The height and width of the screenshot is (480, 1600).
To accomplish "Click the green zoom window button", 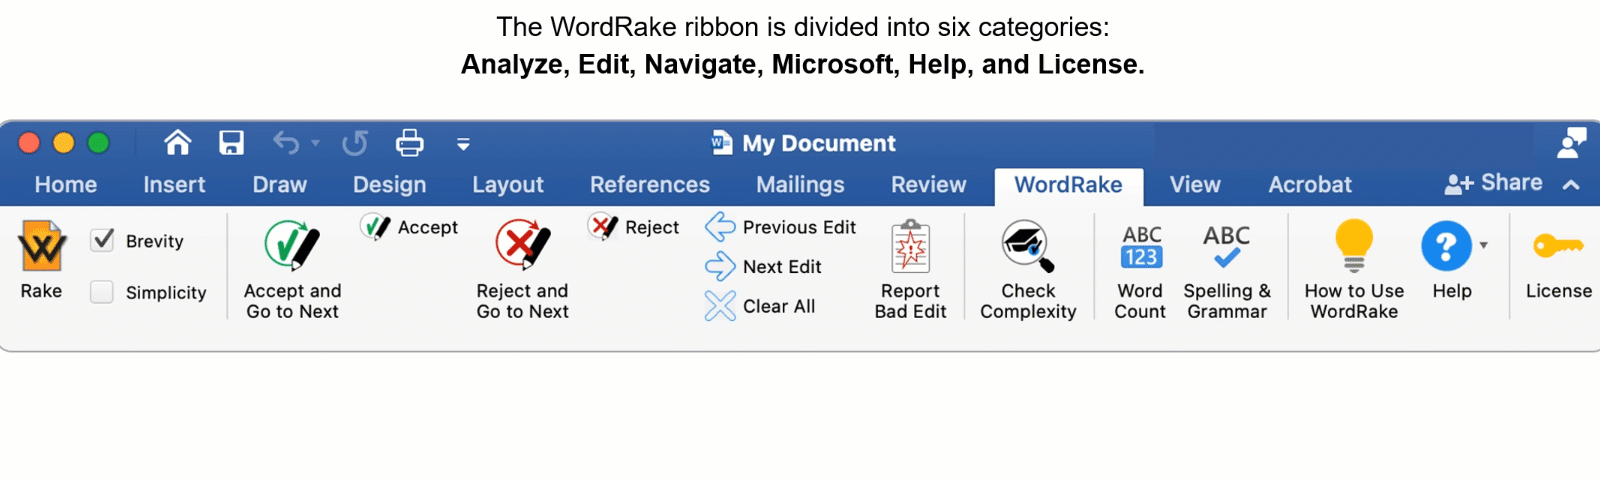I will click(x=98, y=143).
